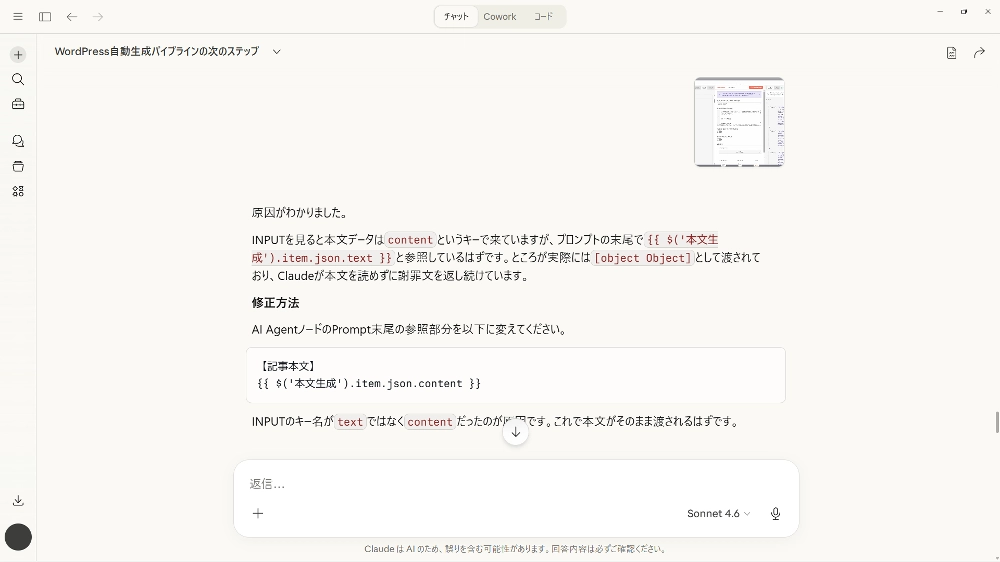Open the search magnifier in the sidebar
Image resolution: width=1000 pixels, height=562 pixels.
point(18,79)
